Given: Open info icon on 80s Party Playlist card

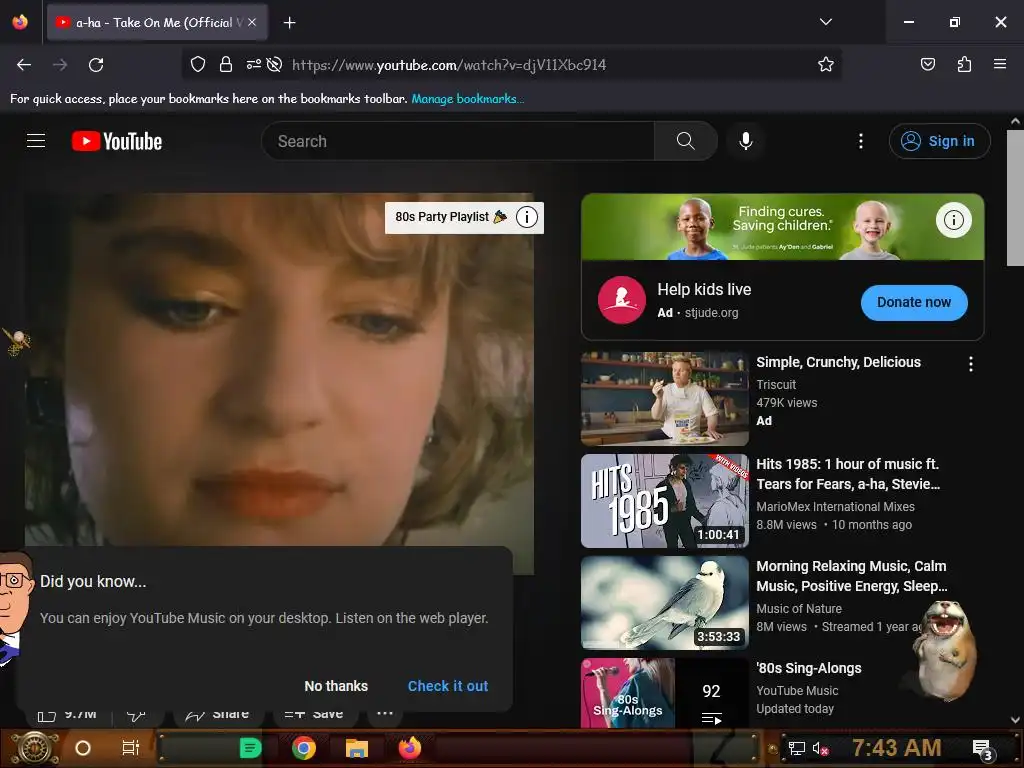Looking at the screenshot, I should pyautogui.click(x=526, y=217).
